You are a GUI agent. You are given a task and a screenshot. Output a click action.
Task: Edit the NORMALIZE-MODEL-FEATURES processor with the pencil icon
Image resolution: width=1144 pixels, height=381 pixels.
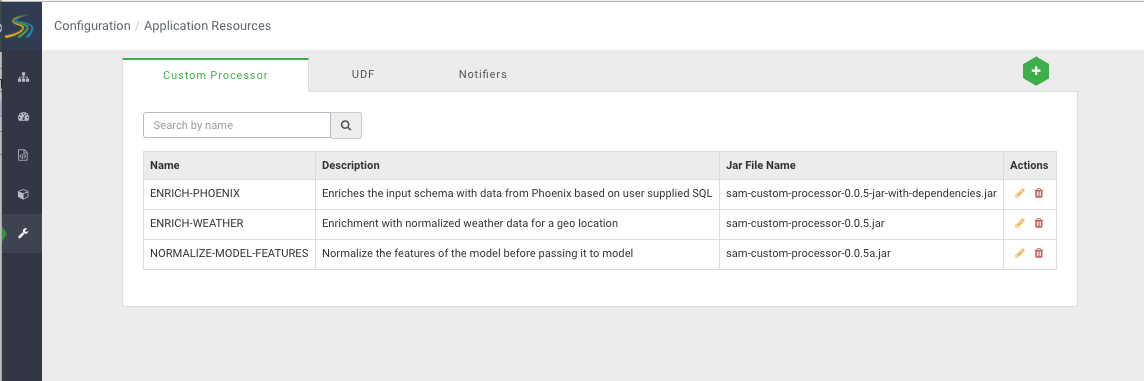[1019, 253]
